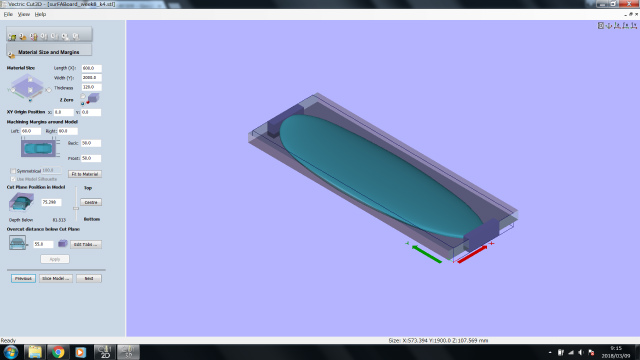Open Chrome from the taskbar
Screen dimensions: 640x360
(x=58, y=352)
